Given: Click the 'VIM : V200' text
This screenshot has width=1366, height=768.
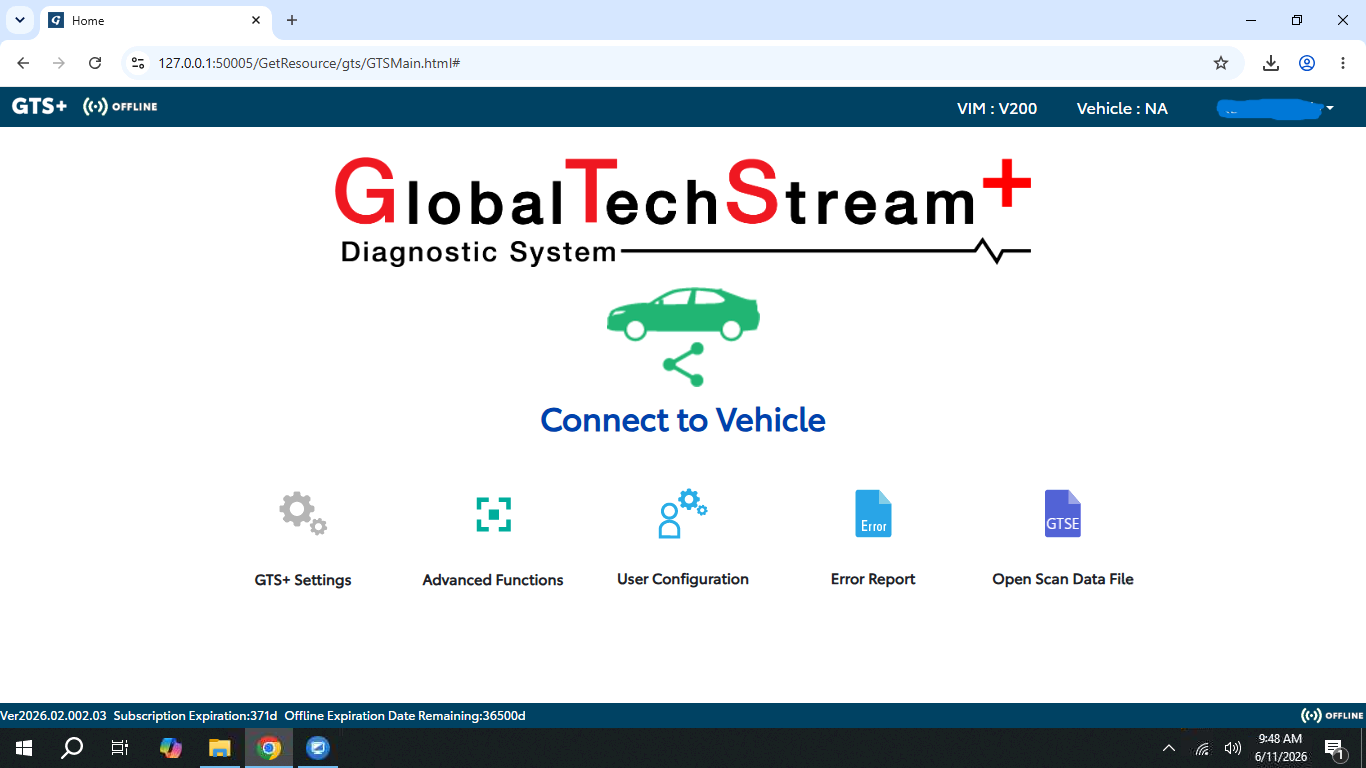Looking at the screenshot, I should click(x=997, y=108).
